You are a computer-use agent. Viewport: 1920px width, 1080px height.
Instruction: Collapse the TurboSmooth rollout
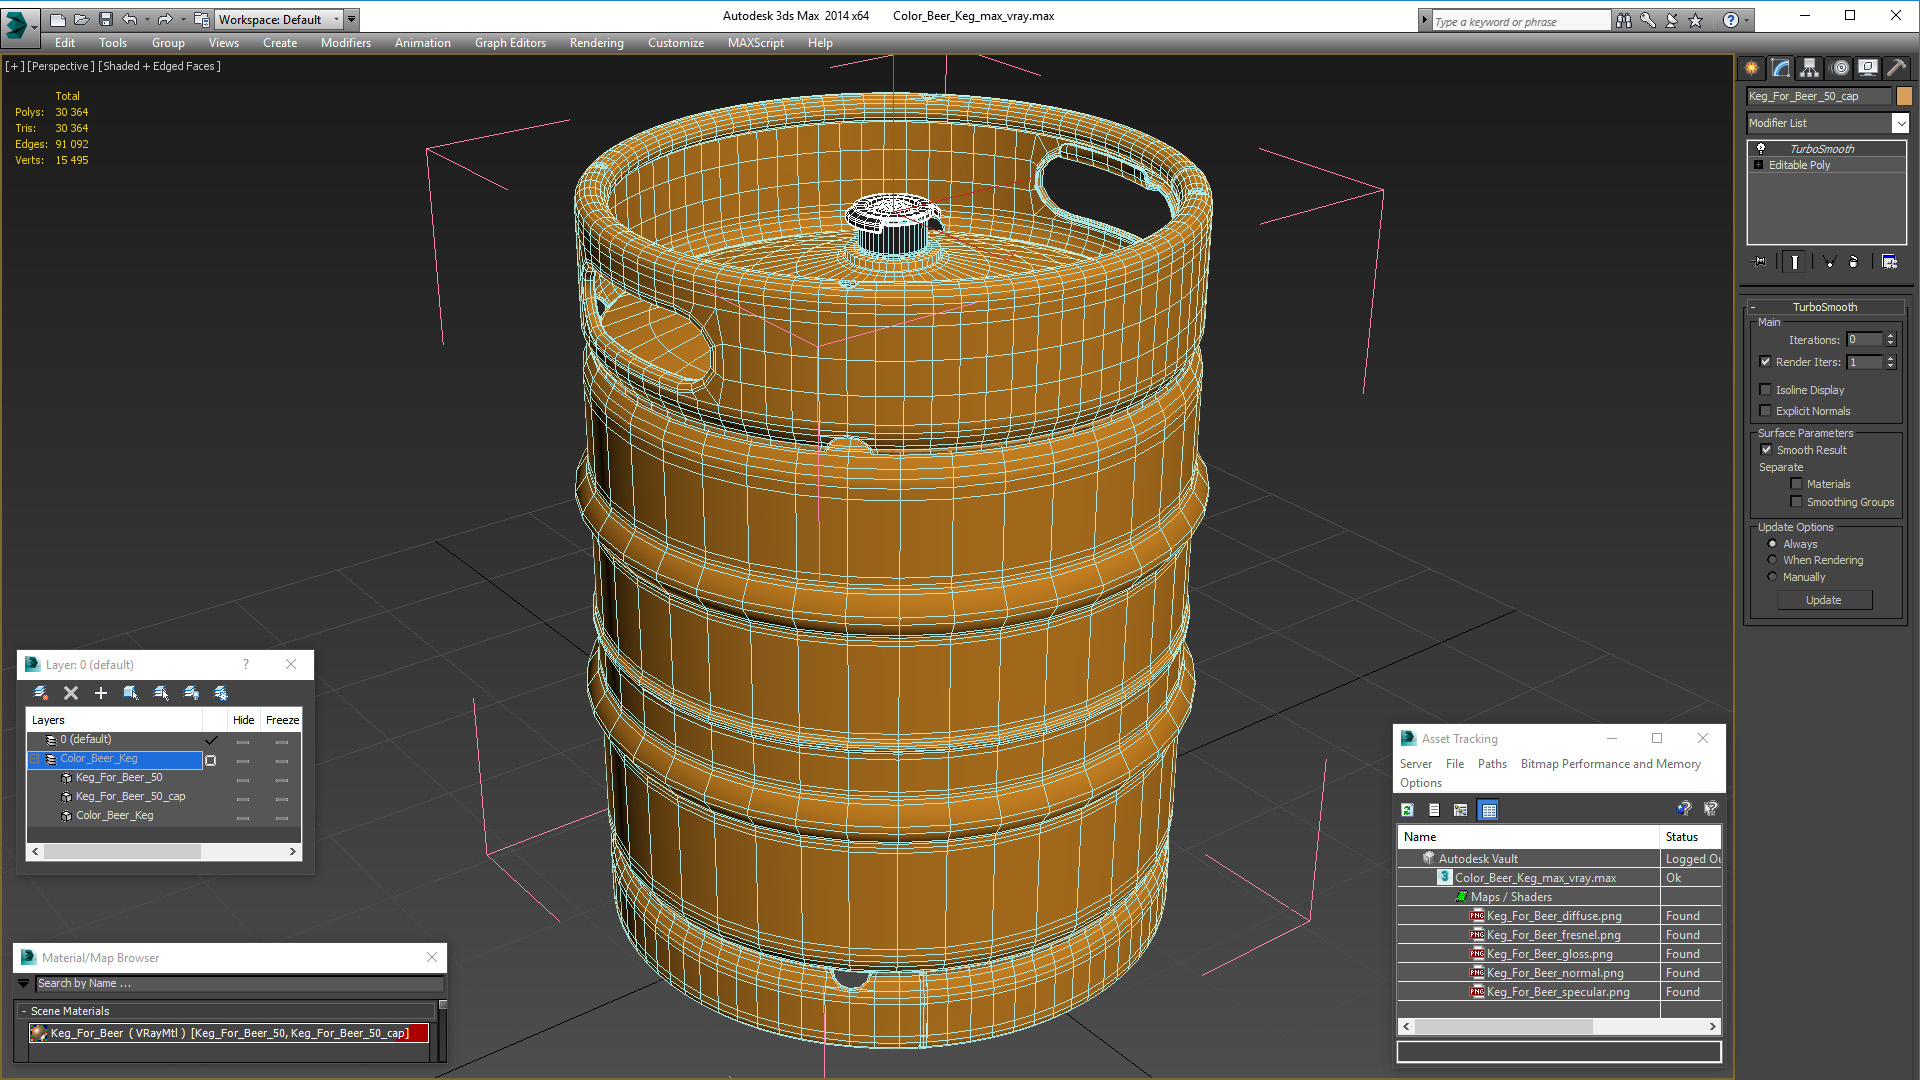coord(1753,307)
